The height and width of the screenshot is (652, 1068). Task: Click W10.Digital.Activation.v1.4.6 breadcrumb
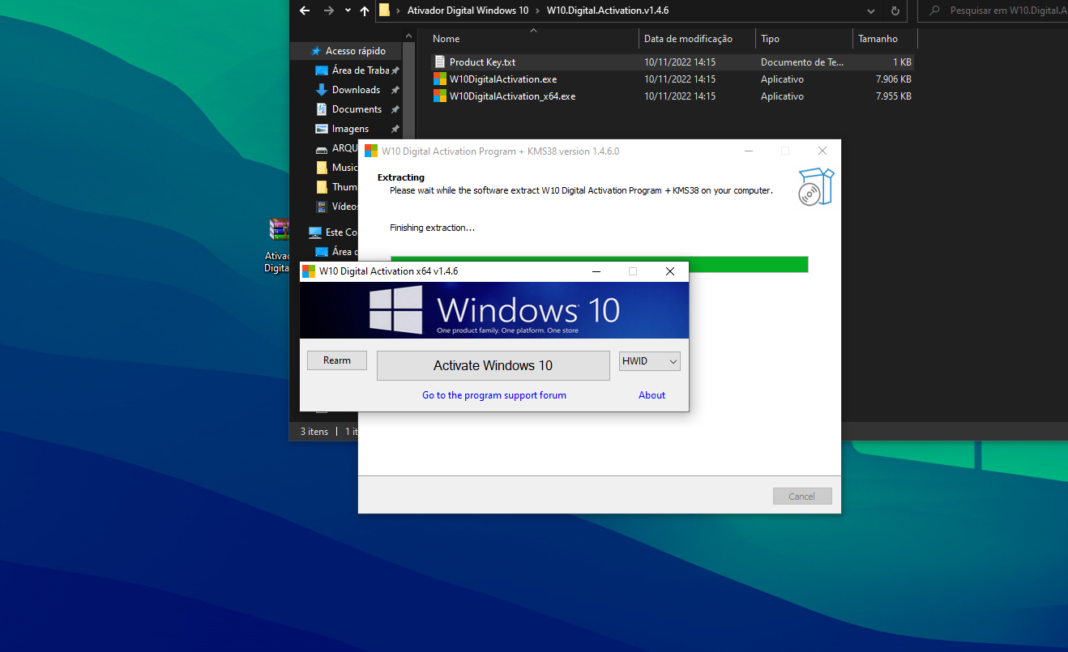(x=608, y=10)
